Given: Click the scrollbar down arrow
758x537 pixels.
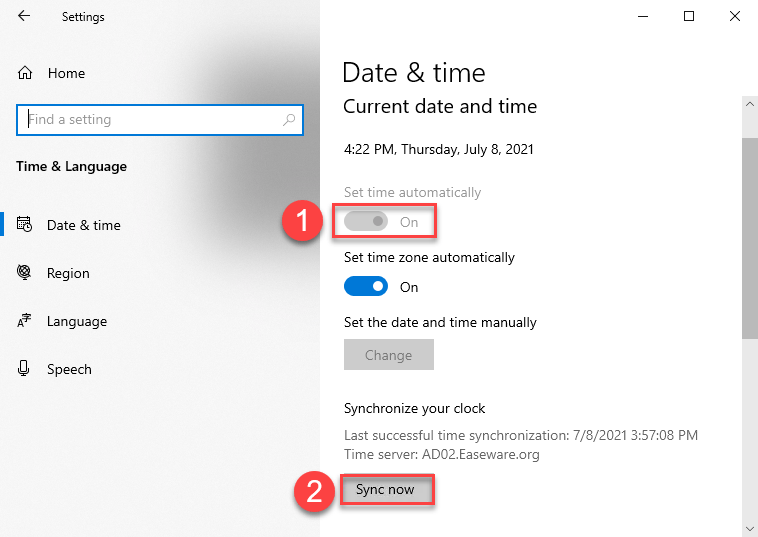Looking at the screenshot, I should [750, 529].
